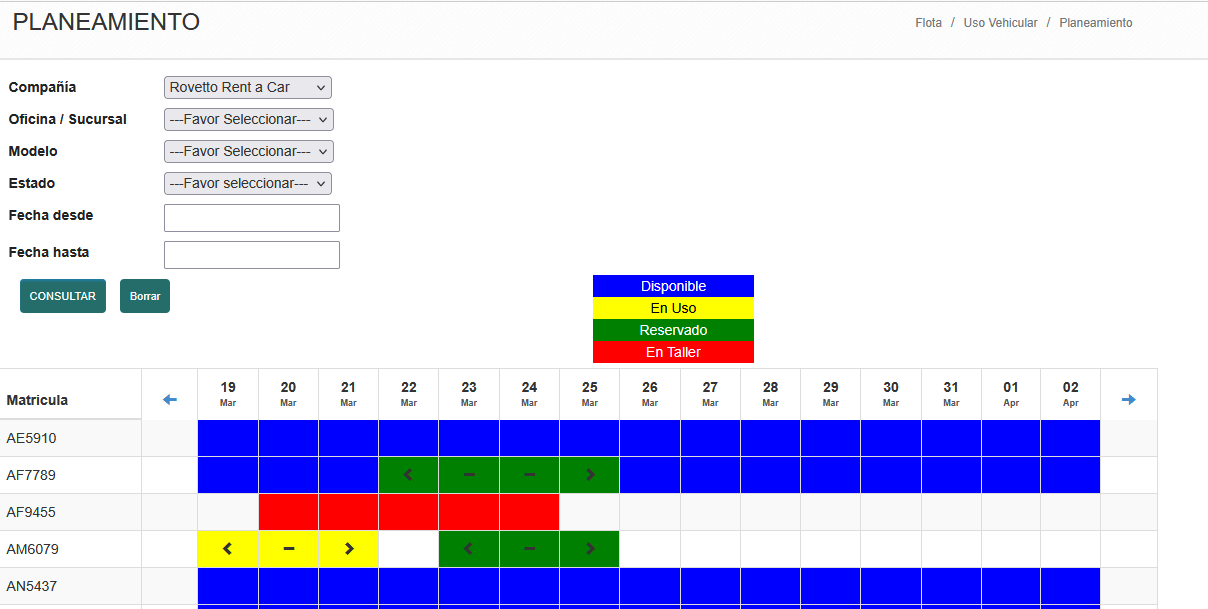The width and height of the screenshot is (1208, 609).
Task: Click AM6079 in-use dash on 20 Mar
Action: point(288,549)
